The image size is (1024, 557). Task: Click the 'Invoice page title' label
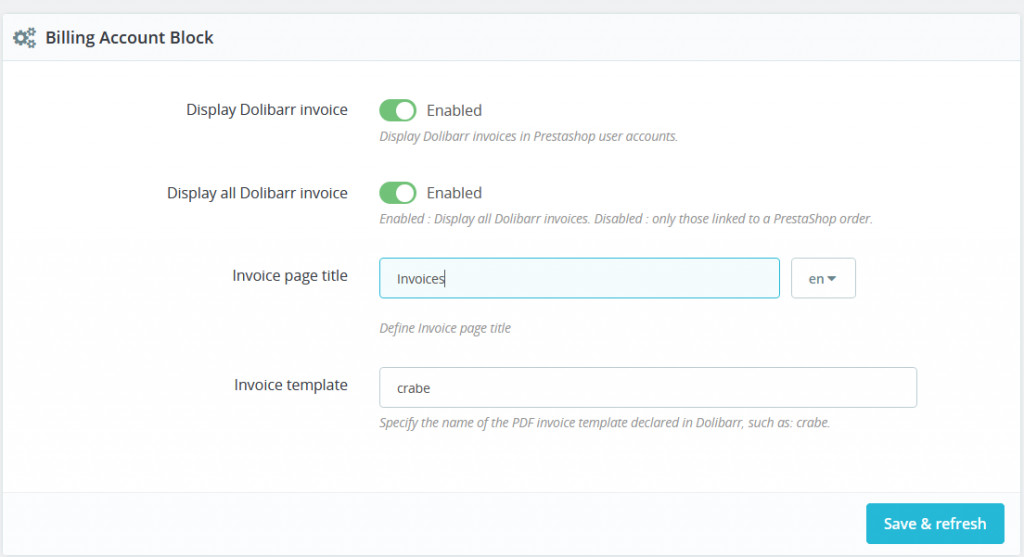pyautogui.click(x=290, y=276)
